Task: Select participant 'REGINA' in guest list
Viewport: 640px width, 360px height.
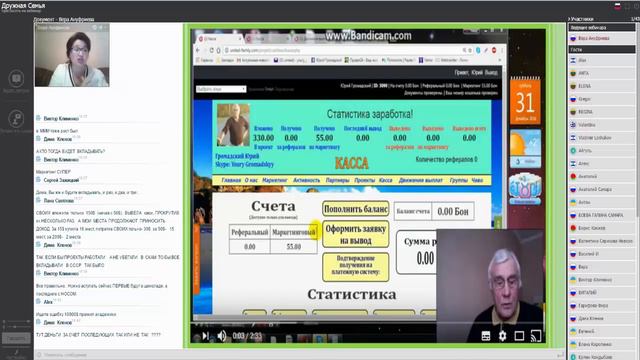Action: click(602, 112)
